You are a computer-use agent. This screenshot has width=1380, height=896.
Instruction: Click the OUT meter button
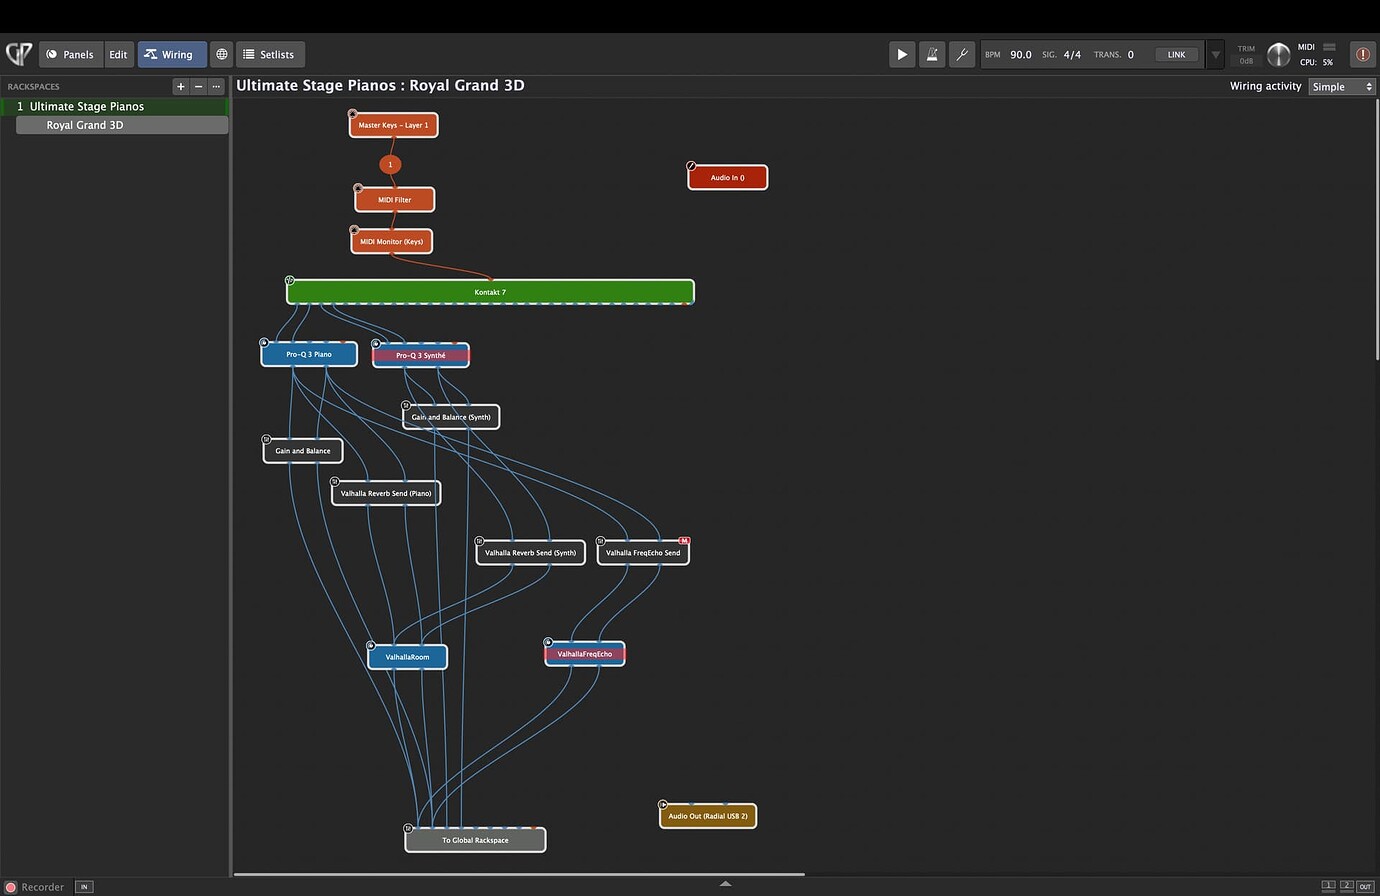pyautogui.click(x=1365, y=886)
